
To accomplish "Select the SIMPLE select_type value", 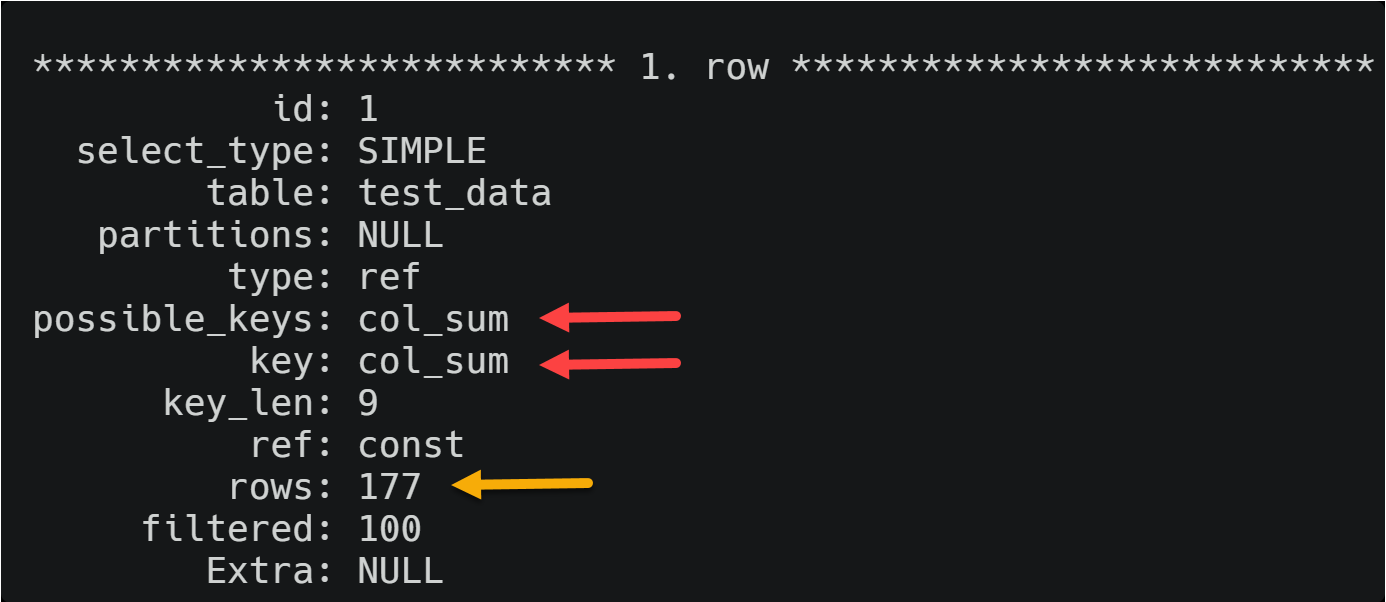I will pos(422,151).
